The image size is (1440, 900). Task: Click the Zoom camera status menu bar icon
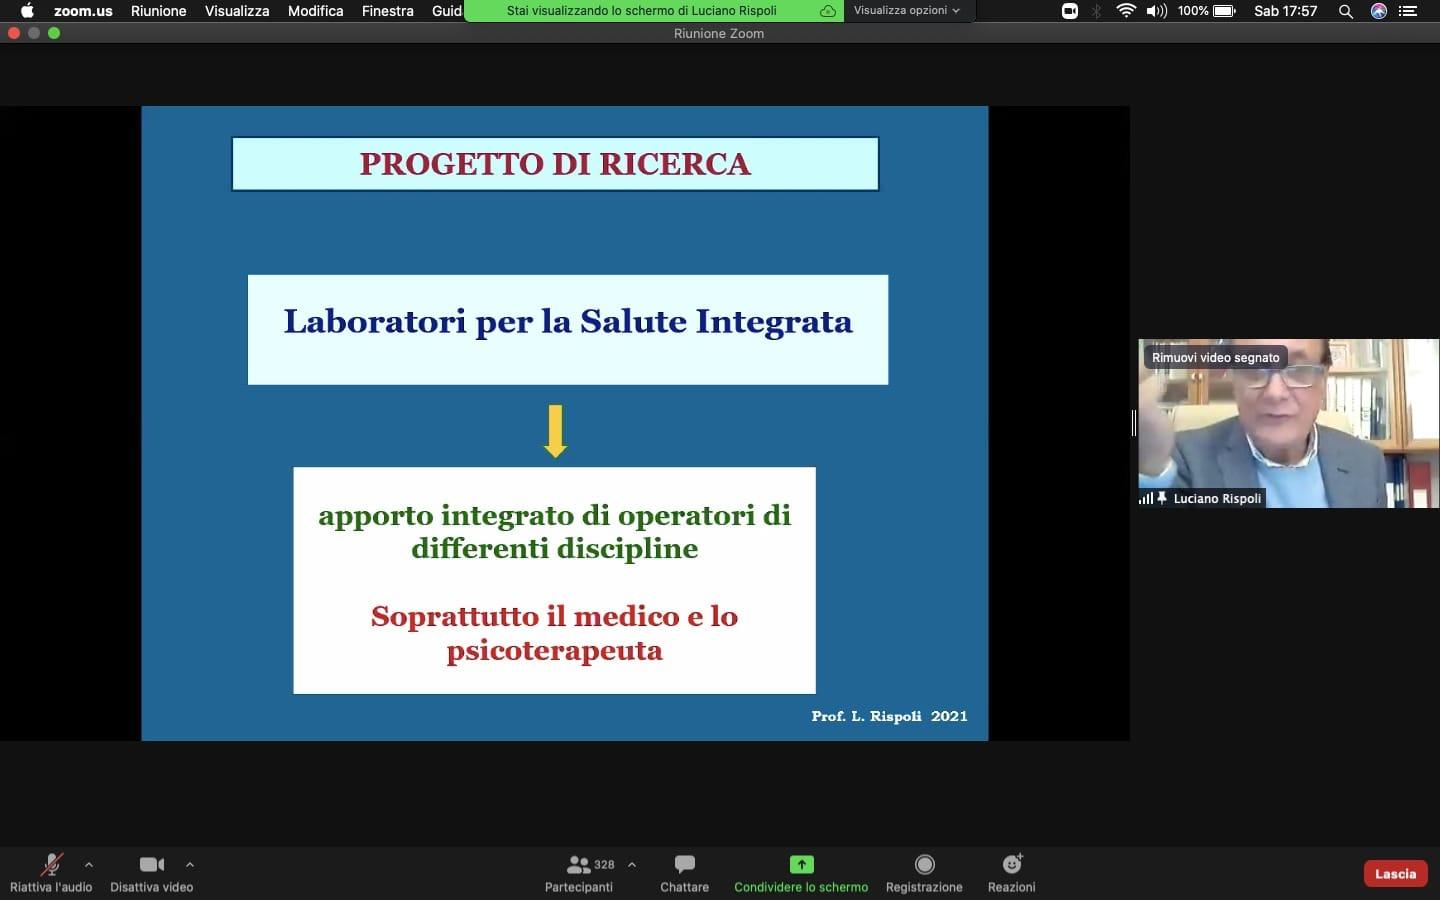(x=1070, y=11)
